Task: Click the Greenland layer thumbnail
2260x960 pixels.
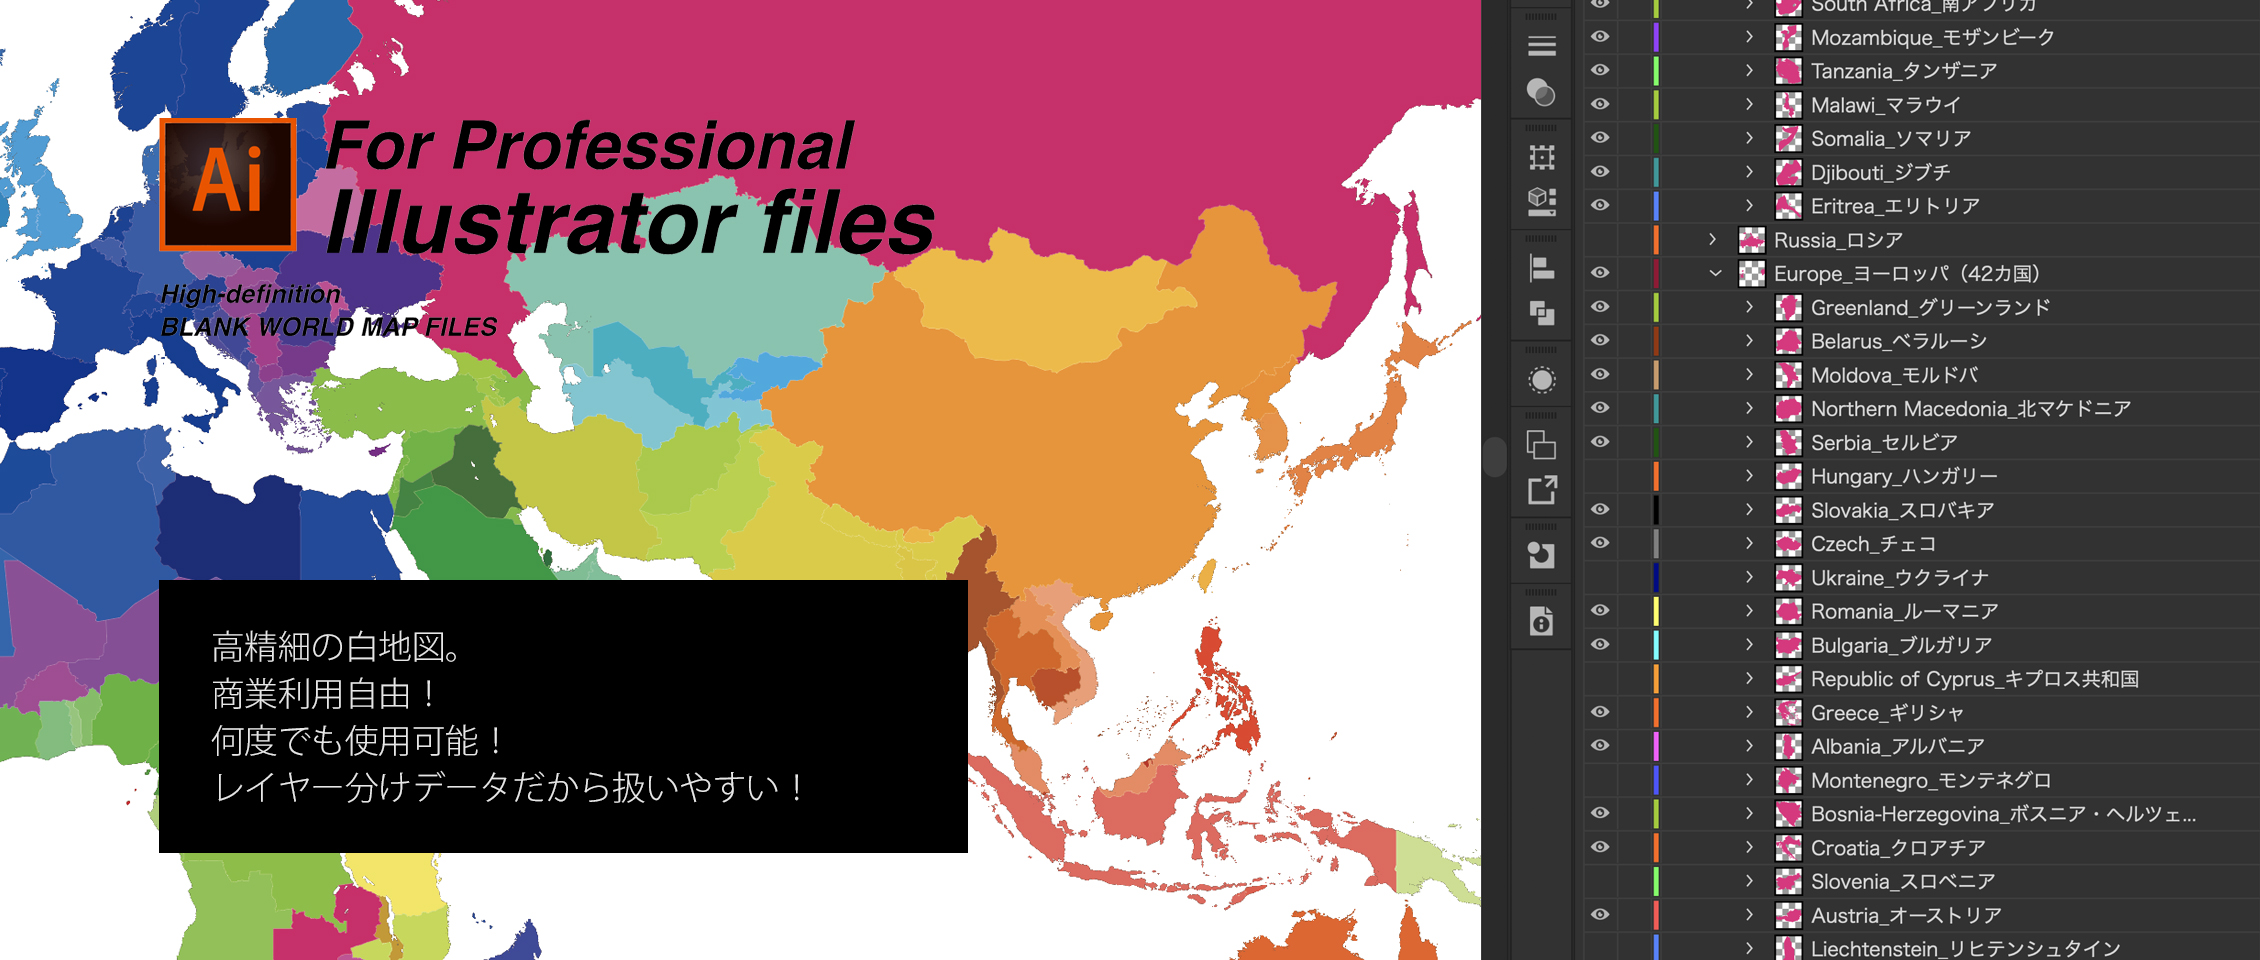Action: 1788,308
